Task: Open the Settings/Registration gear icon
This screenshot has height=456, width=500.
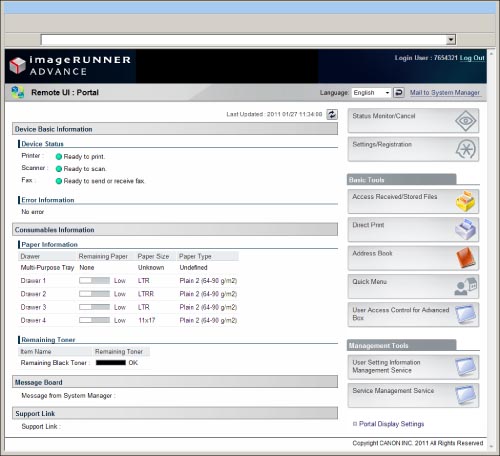Action: click(466, 149)
